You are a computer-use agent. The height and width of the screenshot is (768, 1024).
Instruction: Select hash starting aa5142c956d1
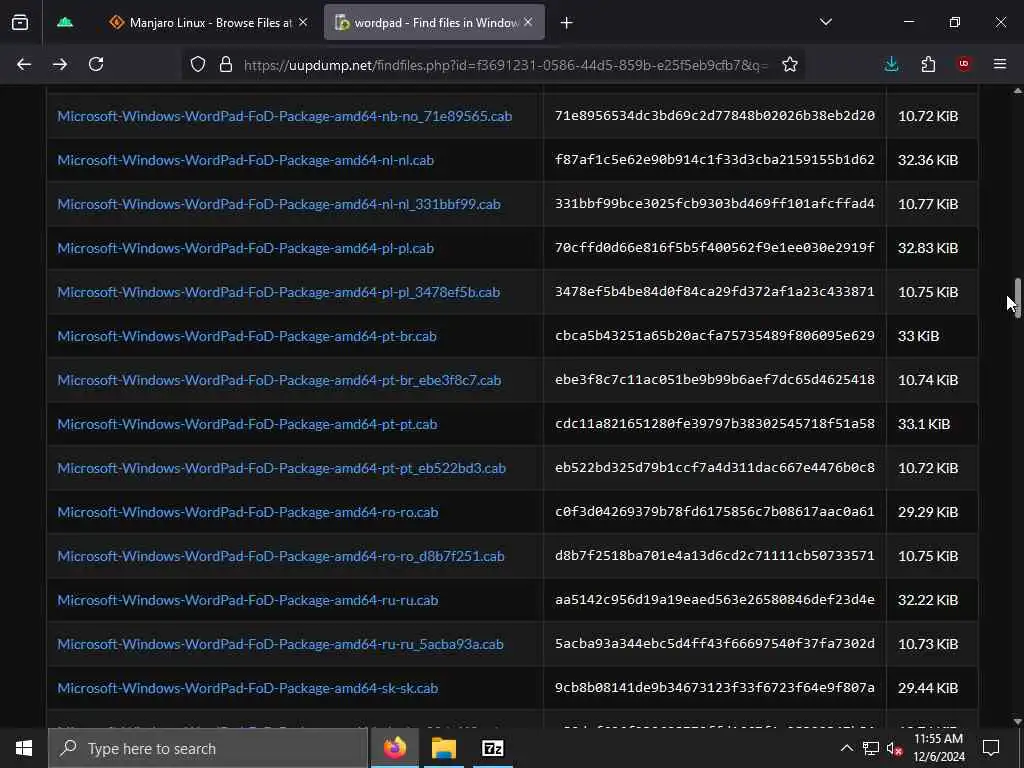coord(714,600)
